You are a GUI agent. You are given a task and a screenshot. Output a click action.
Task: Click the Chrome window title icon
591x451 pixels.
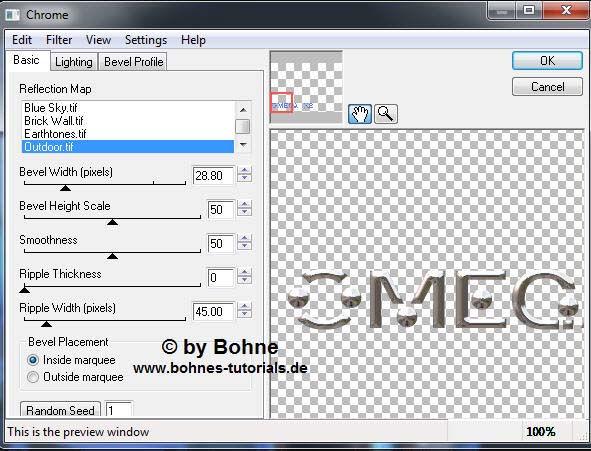pos(13,15)
